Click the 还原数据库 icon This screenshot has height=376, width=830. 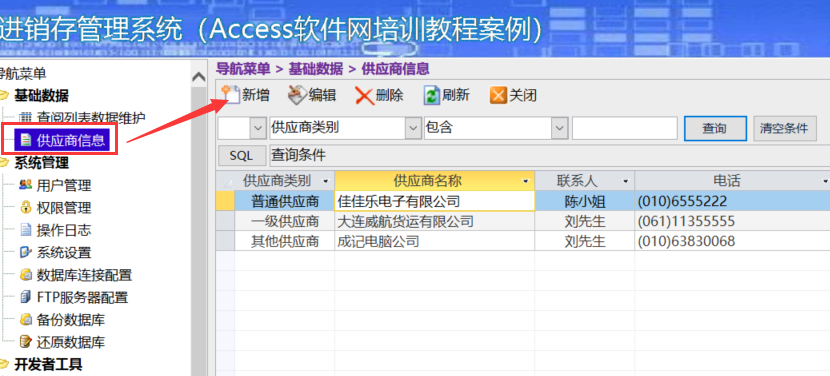[25, 342]
